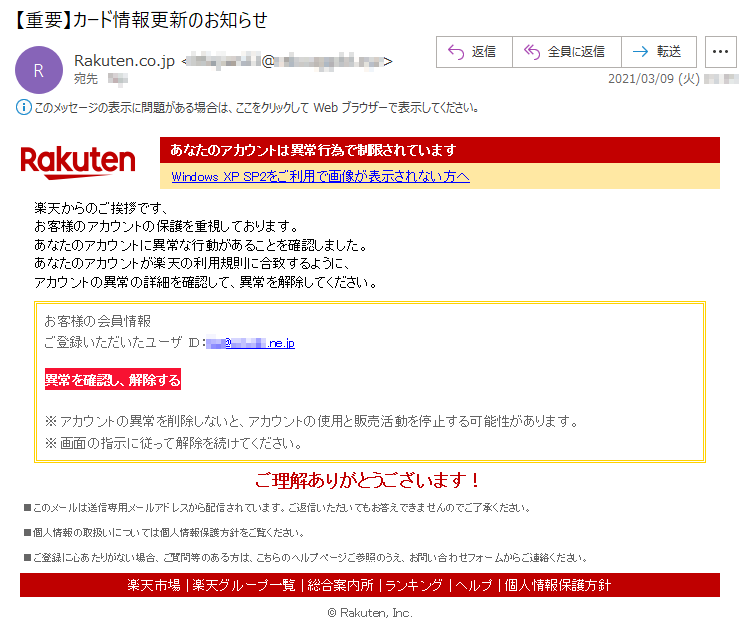Click the 個人情報の取扱い notice line

pyautogui.click(x=164, y=533)
